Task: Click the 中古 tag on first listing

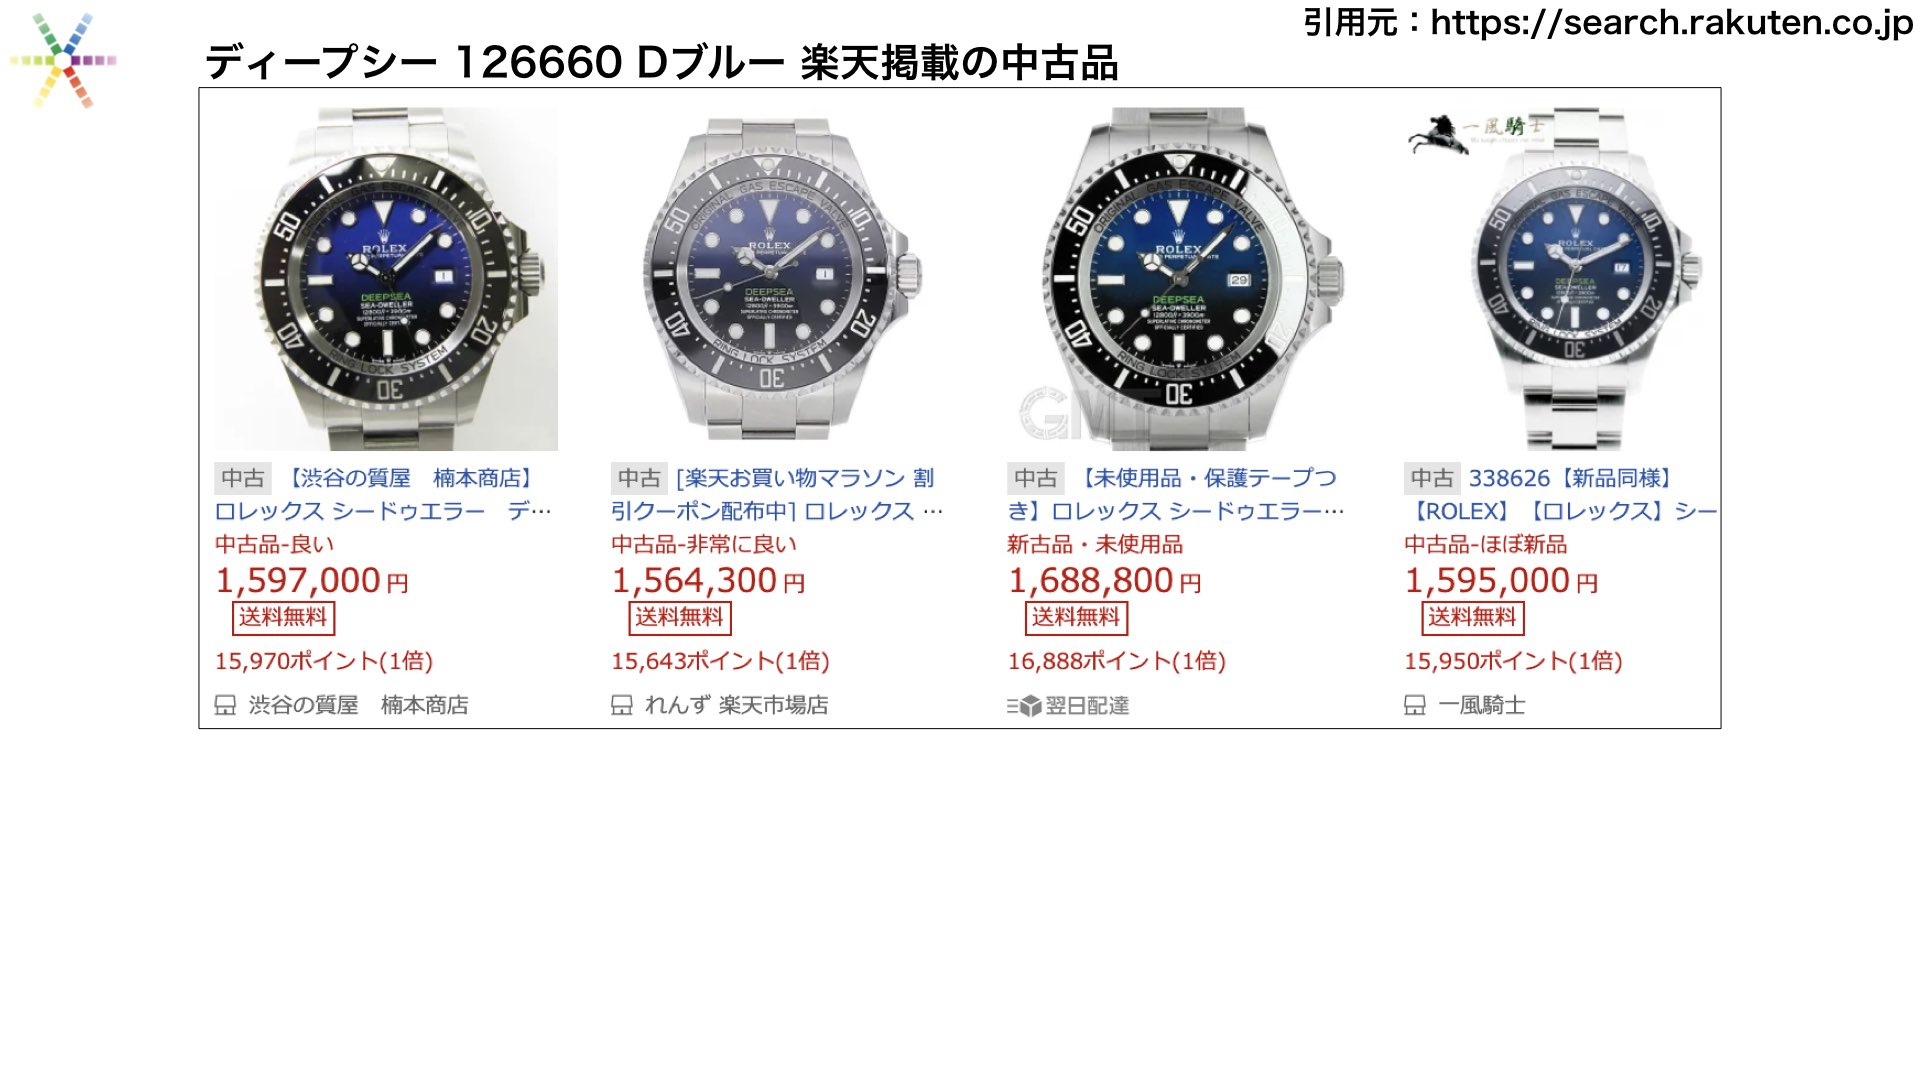Action: [243, 479]
